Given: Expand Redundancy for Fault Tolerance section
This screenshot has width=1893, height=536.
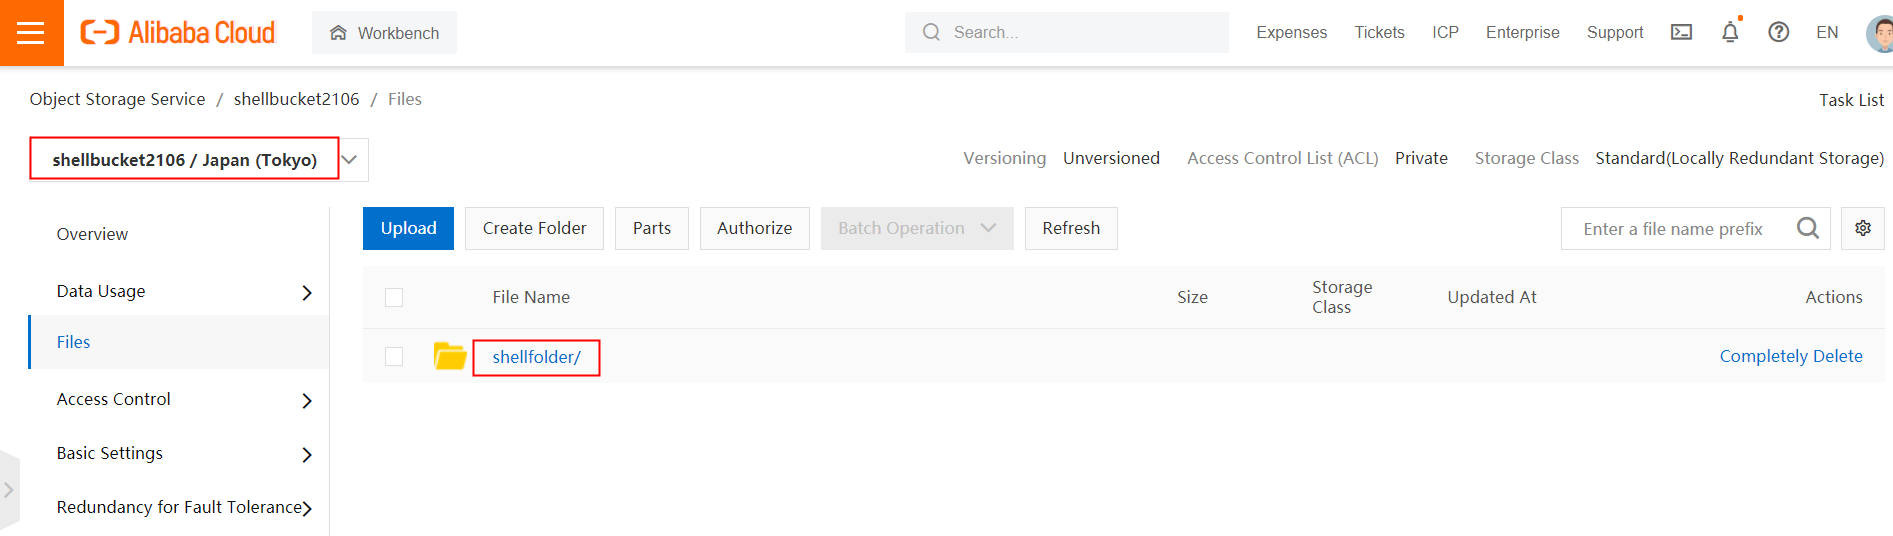Looking at the screenshot, I should point(184,507).
